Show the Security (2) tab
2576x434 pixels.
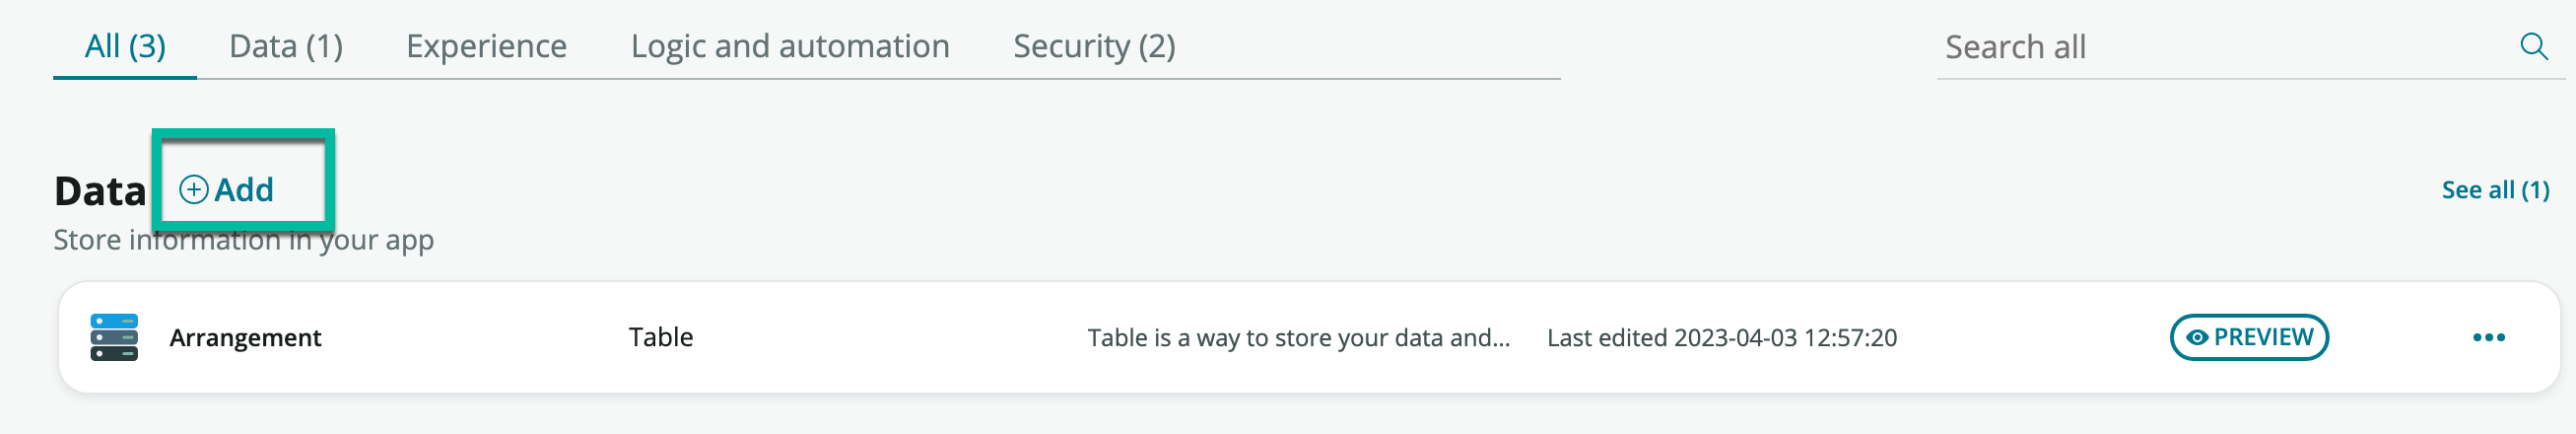click(1094, 46)
